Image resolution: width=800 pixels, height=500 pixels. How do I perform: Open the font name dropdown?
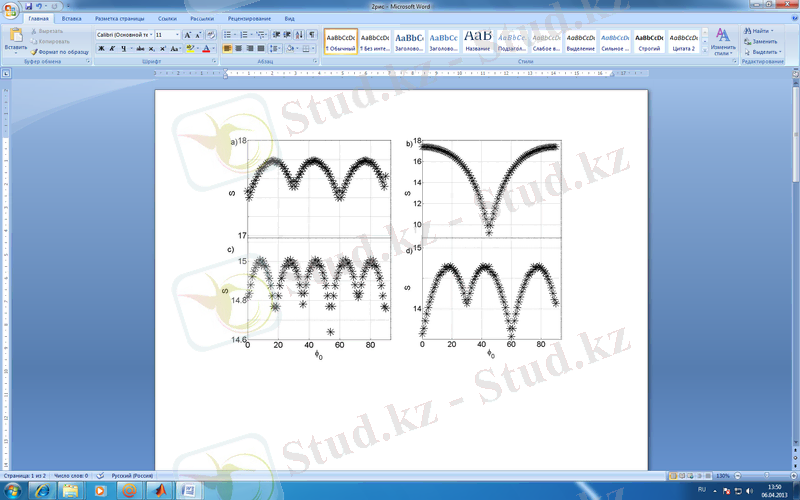[151, 35]
